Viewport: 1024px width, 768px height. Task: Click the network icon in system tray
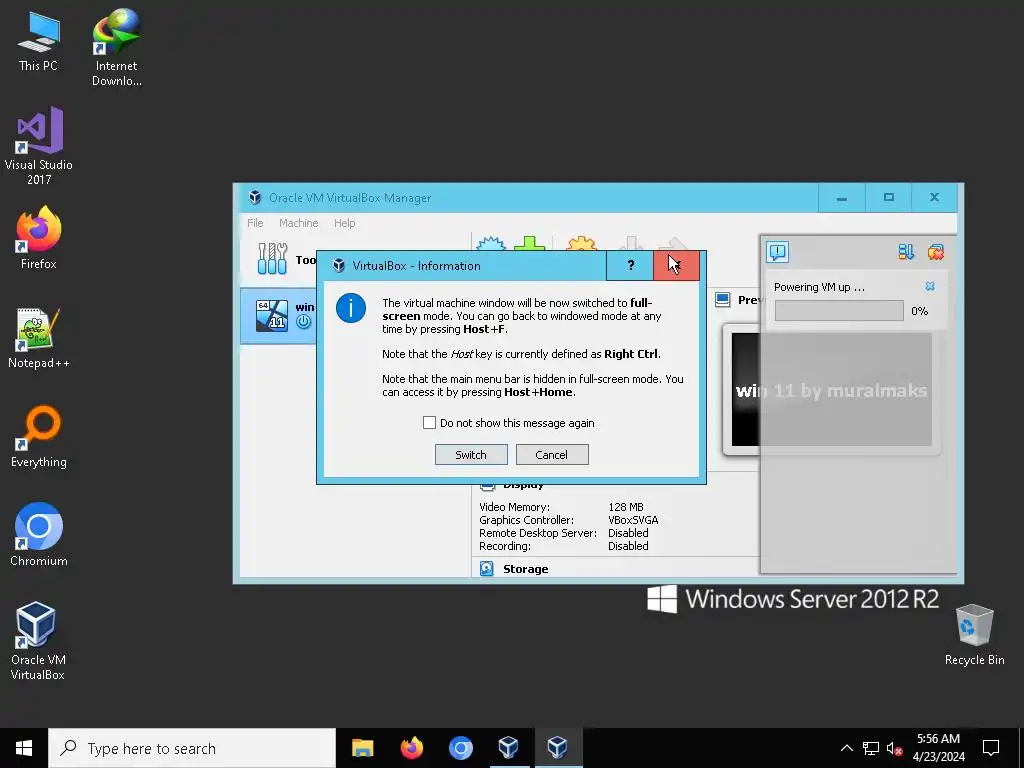(871, 748)
